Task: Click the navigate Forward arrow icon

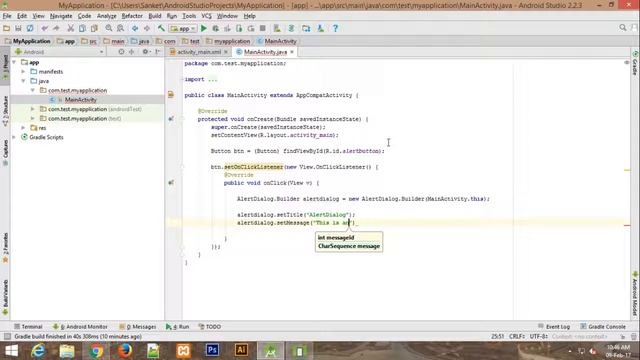Action: (147, 28)
